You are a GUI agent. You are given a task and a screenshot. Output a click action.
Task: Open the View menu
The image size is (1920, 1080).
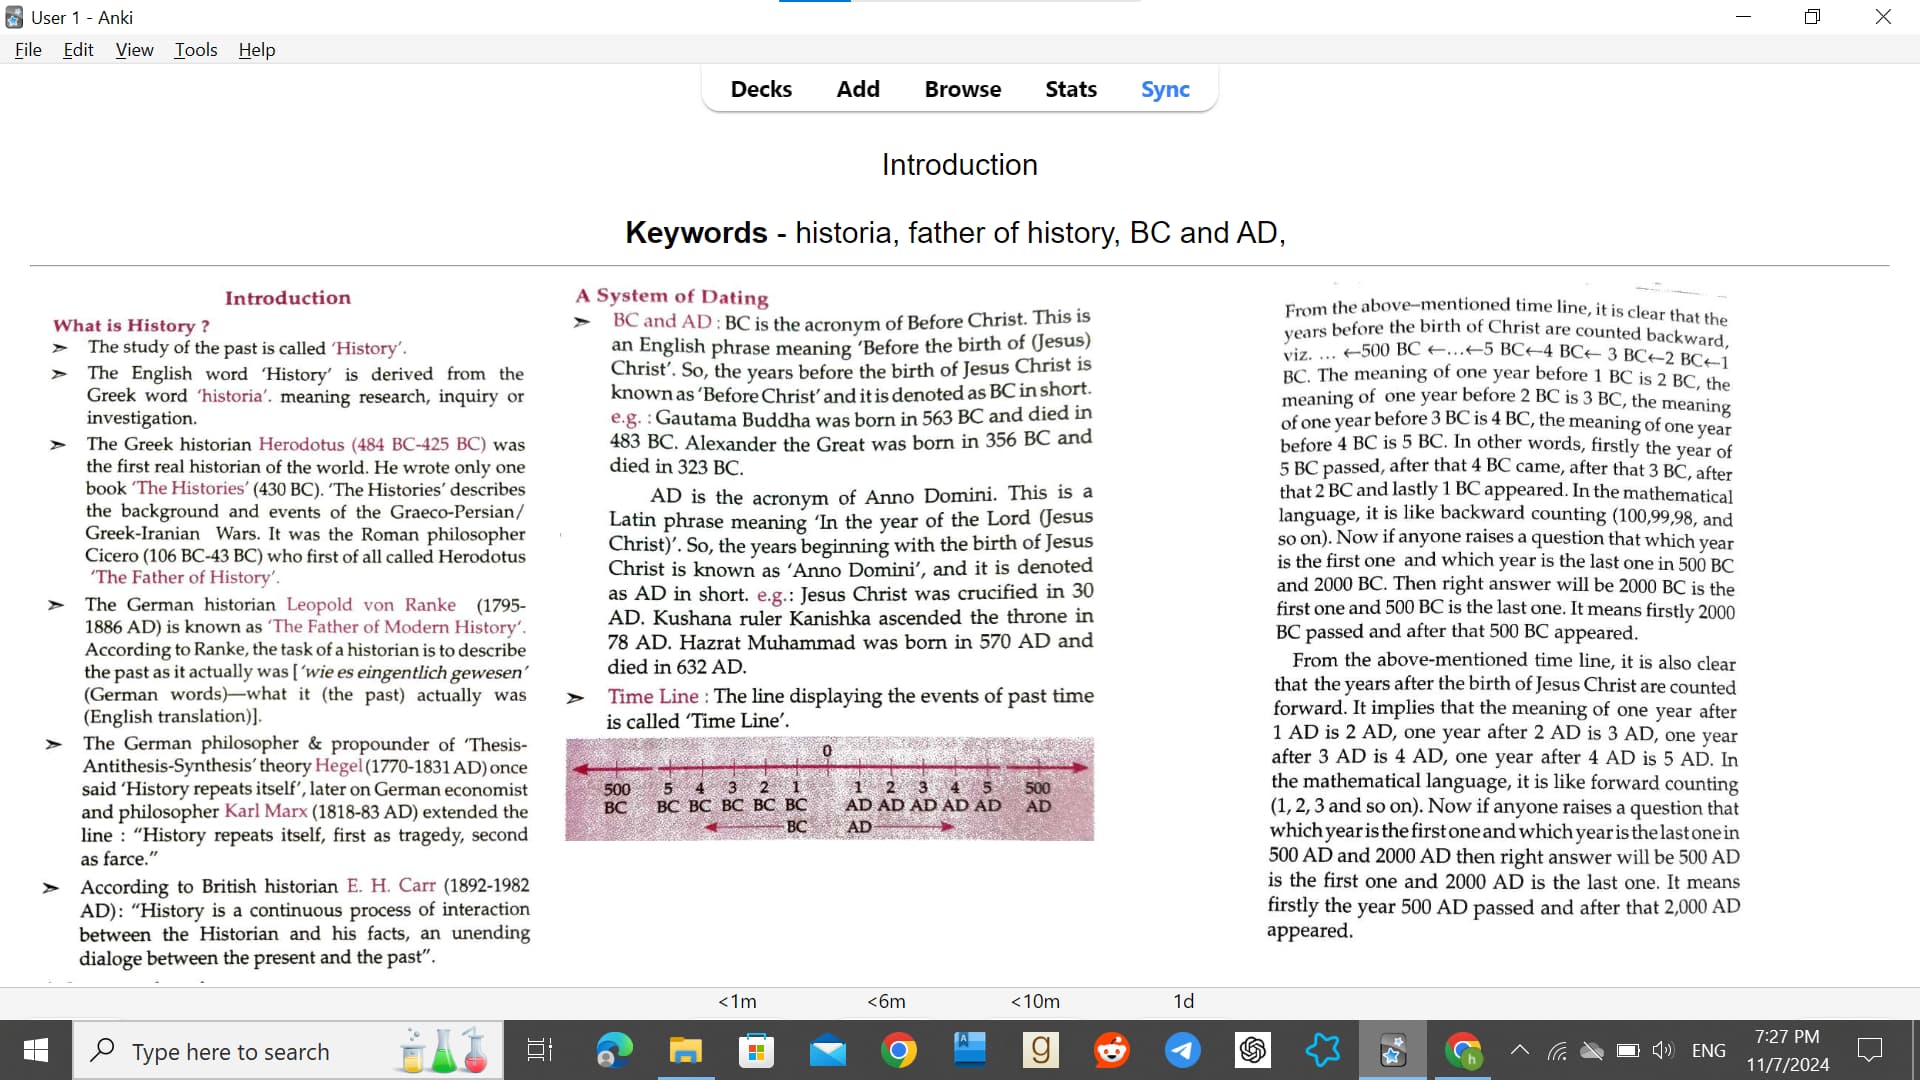134,50
